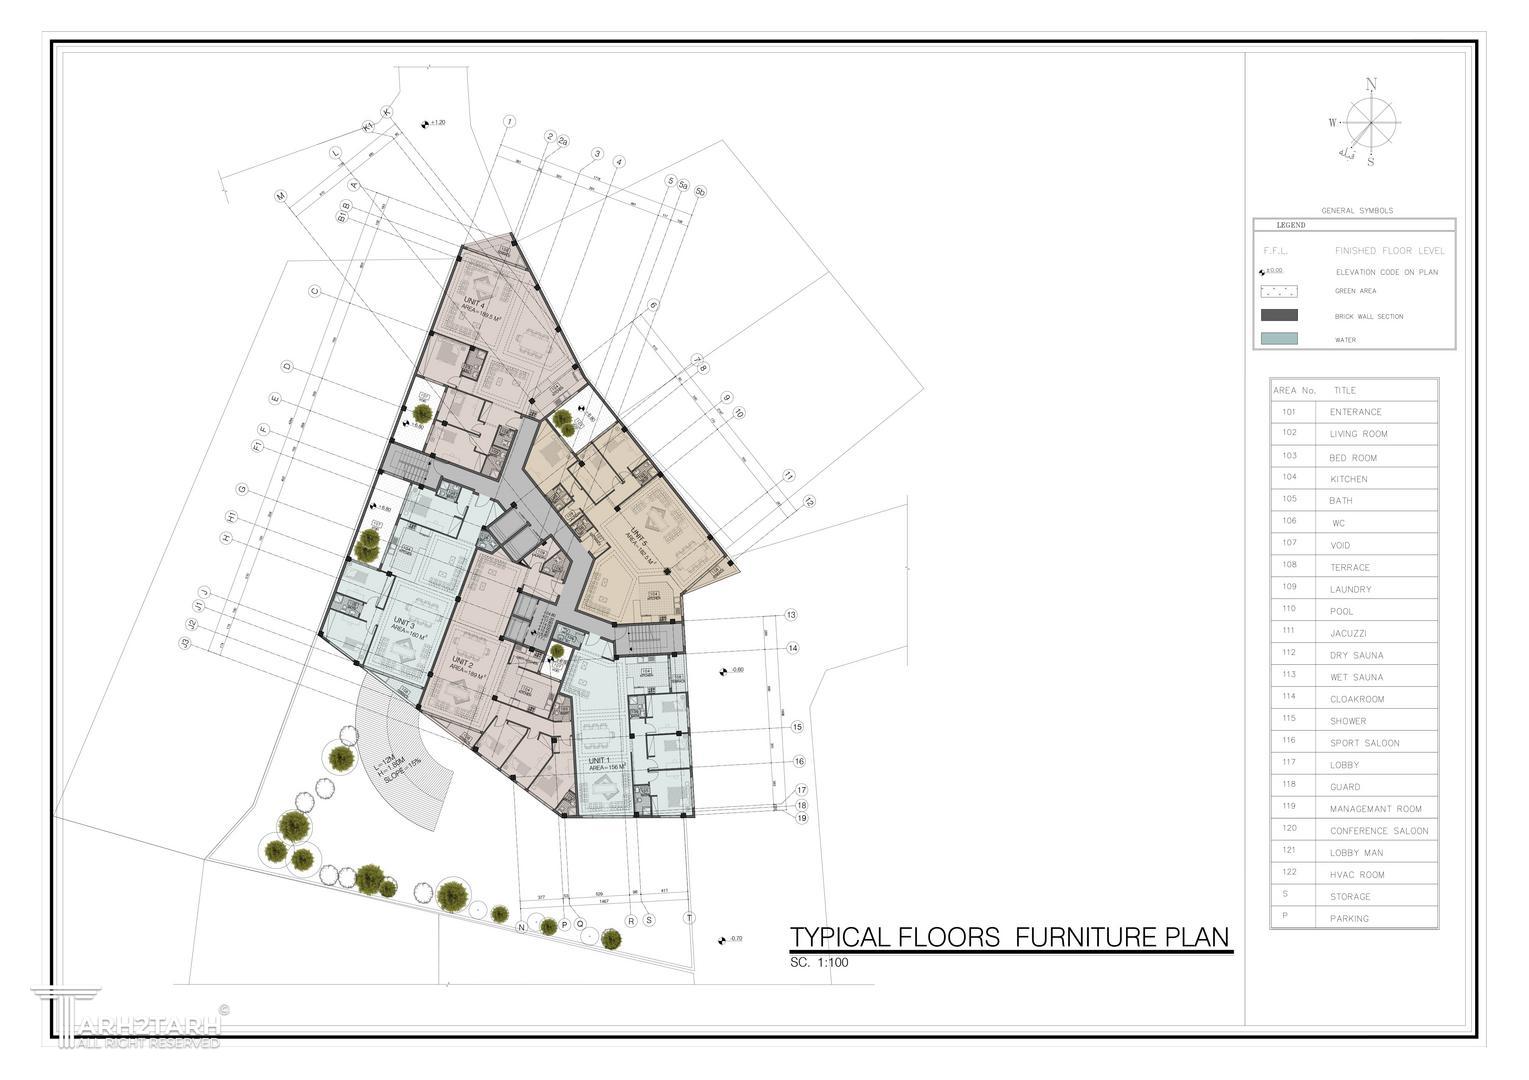Screen dimensions: 1529x1080
Task: Pick the Water color swatch in legend
Action: [1279, 339]
